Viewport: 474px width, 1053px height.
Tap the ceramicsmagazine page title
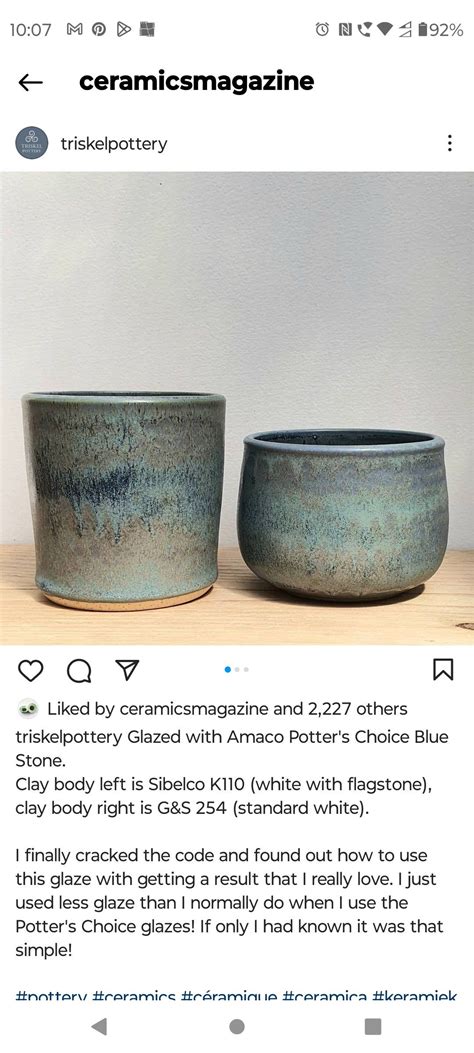(x=196, y=81)
